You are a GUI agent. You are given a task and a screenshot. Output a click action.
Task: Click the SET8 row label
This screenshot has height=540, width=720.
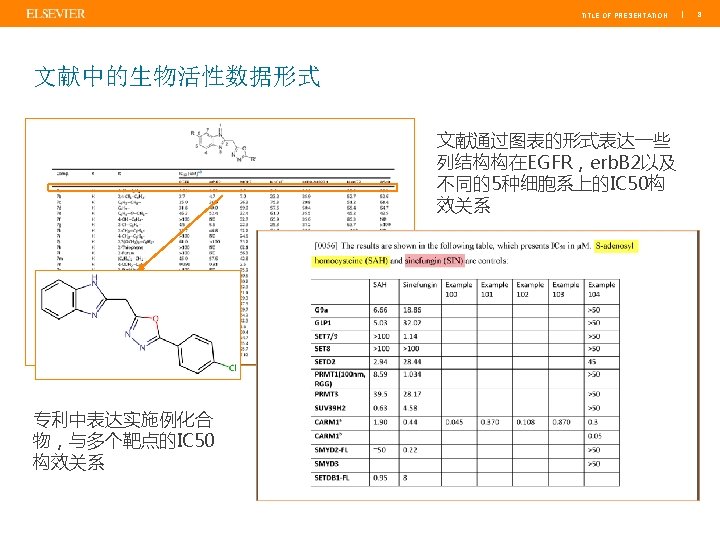pyautogui.click(x=322, y=349)
